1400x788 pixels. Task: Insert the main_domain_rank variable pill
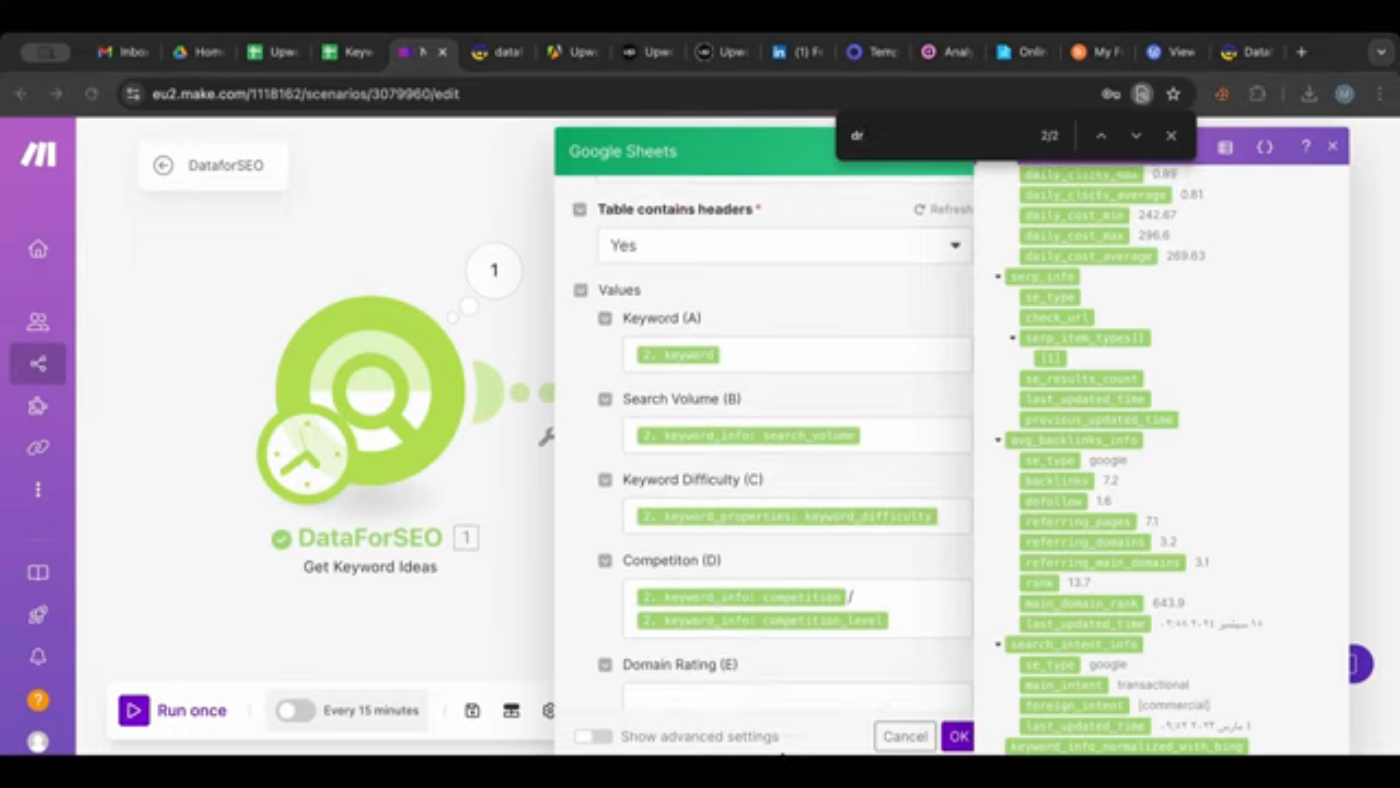click(x=1083, y=603)
